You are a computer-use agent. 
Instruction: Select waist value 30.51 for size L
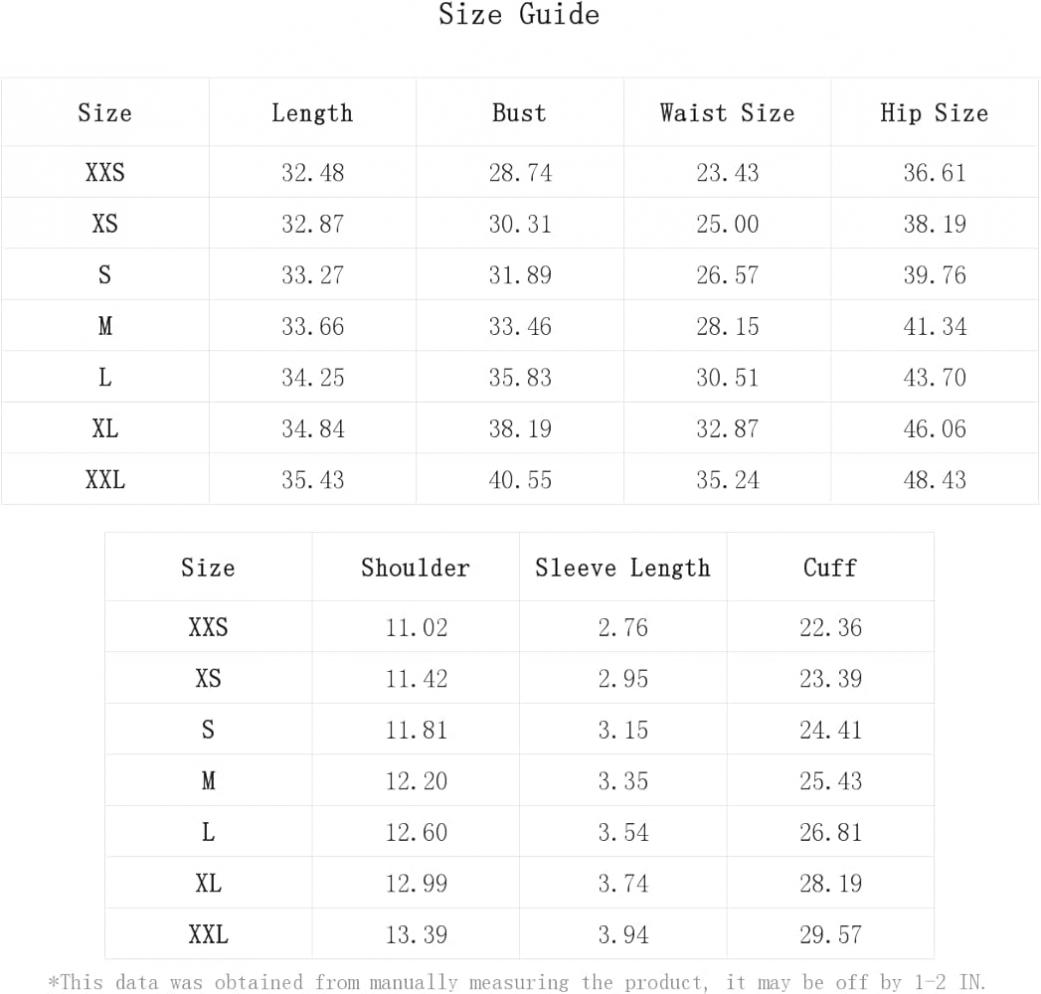727,377
